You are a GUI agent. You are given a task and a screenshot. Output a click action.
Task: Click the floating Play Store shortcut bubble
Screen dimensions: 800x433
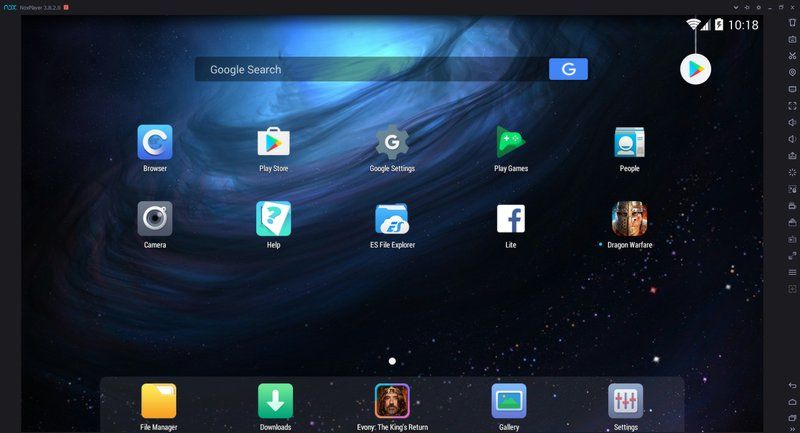(695, 69)
